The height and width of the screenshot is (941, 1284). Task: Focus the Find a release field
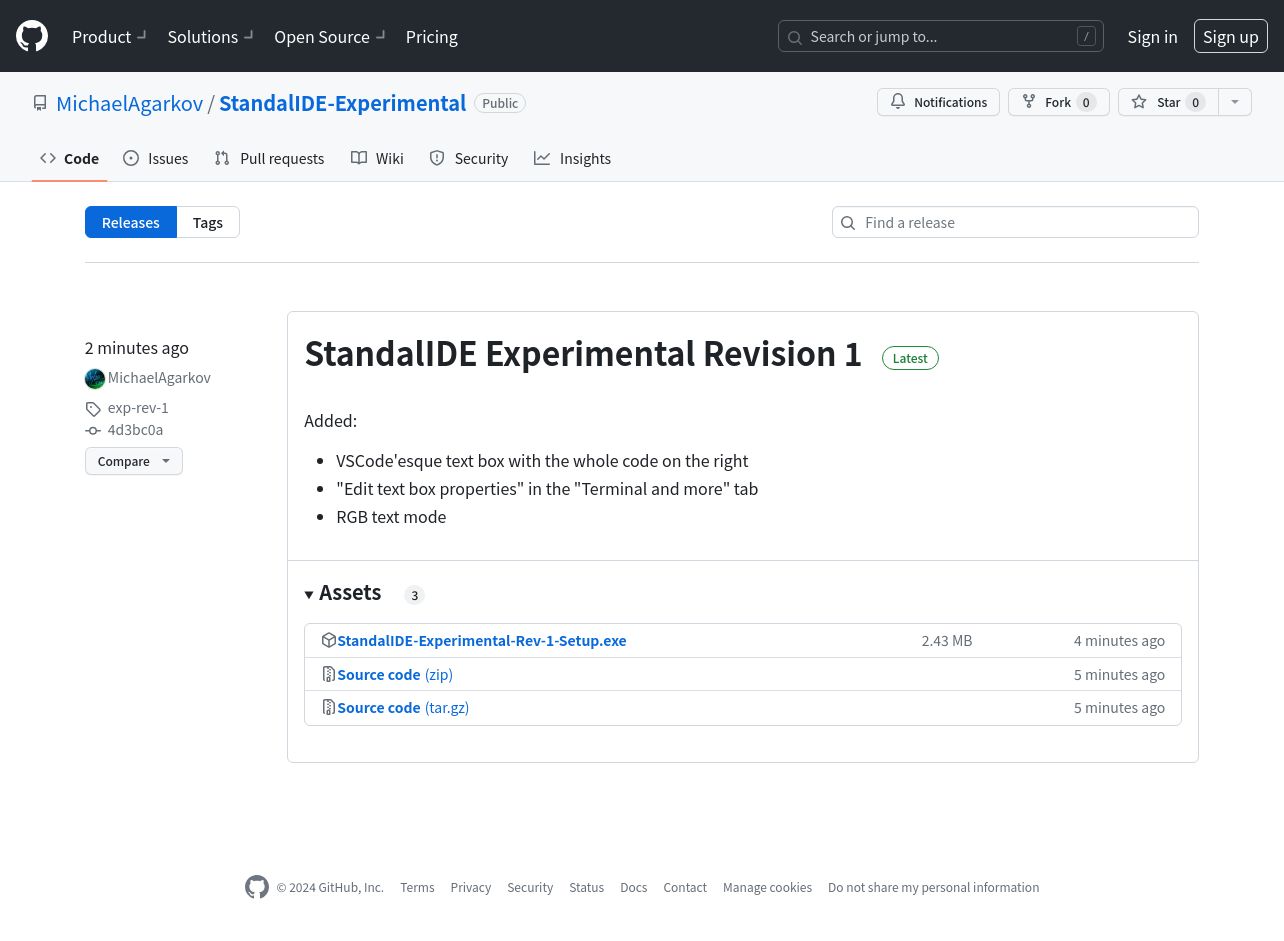pyautogui.click(x=1015, y=222)
